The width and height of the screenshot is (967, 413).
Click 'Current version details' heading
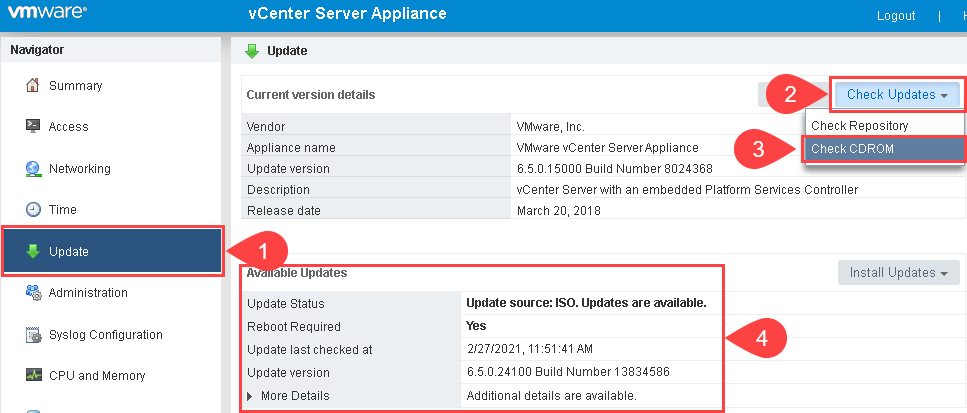311,95
